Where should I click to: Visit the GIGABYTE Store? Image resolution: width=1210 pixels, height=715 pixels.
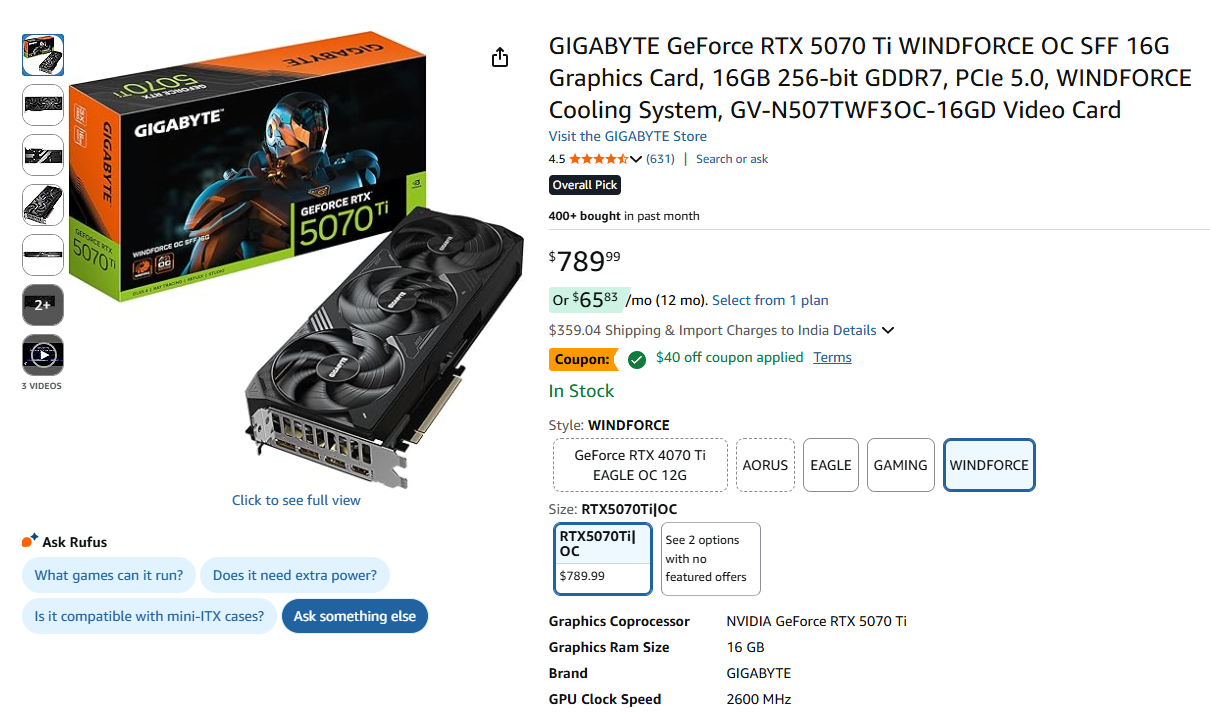pos(627,136)
